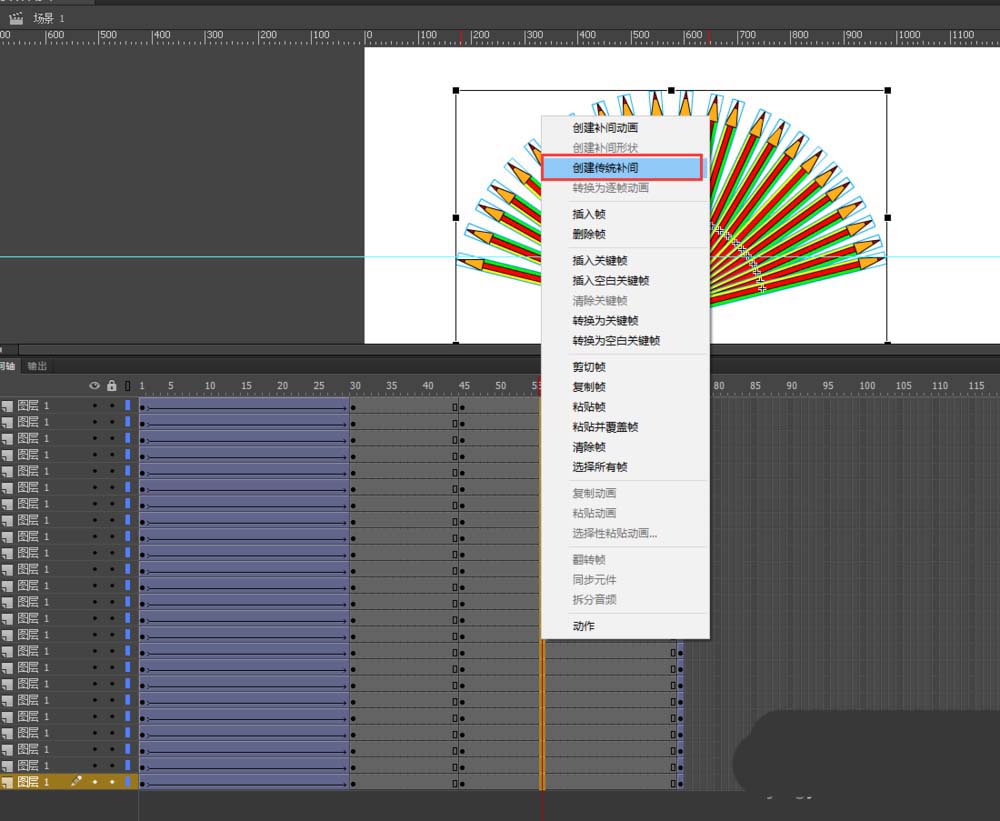Image resolution: width=1000 pixels, height=821 pixels.
Task: Click the outline rectangle icon in the timeline header
Action: (127, 385)
